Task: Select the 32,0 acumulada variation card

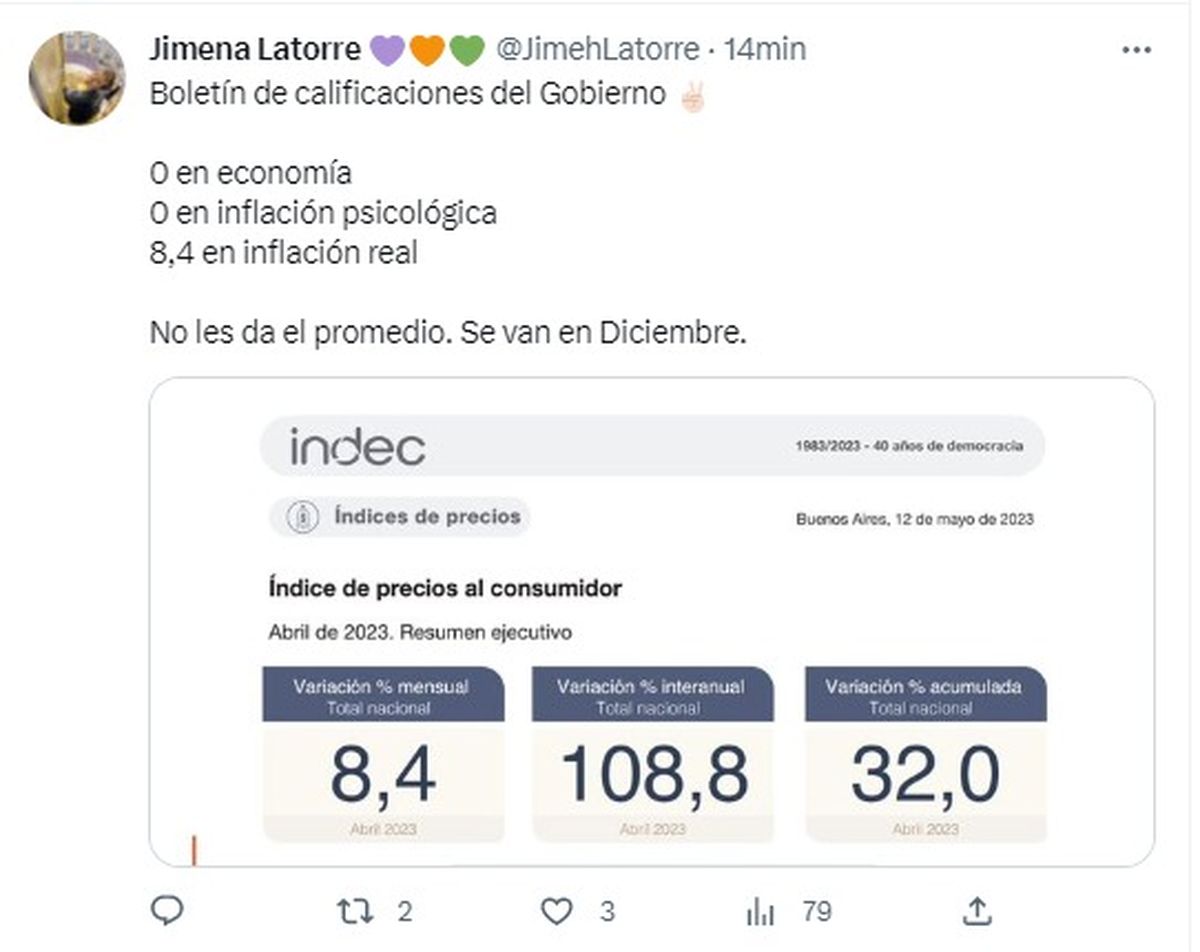Action: click(925, 754)
